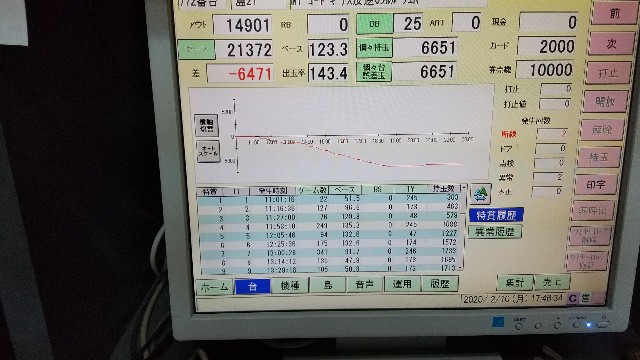Viewport: 640px width, 360px height.
Task: Click the 異常 count field showing 2
Action: click(548, 177)
